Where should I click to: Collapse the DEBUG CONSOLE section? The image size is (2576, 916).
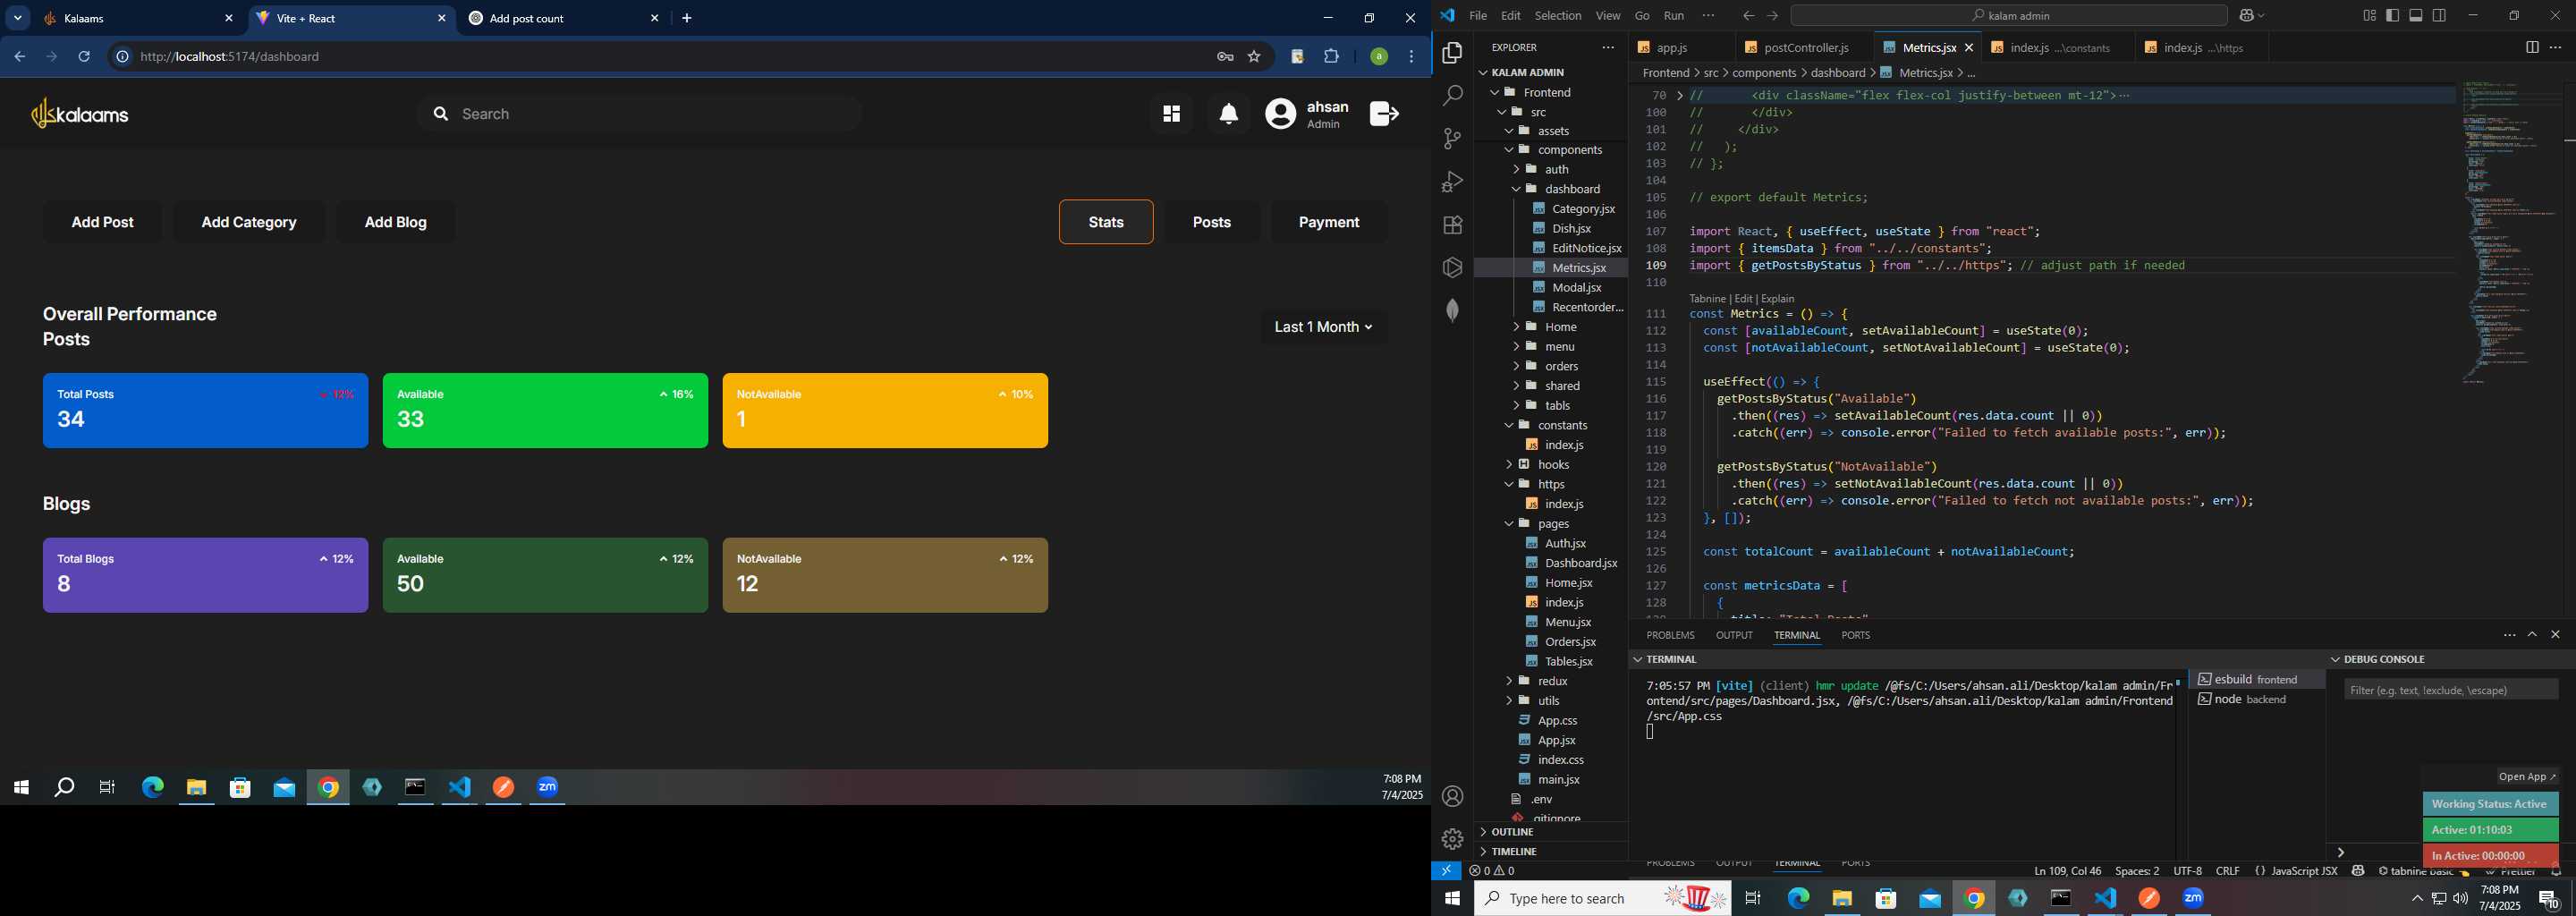[2336, 659]
